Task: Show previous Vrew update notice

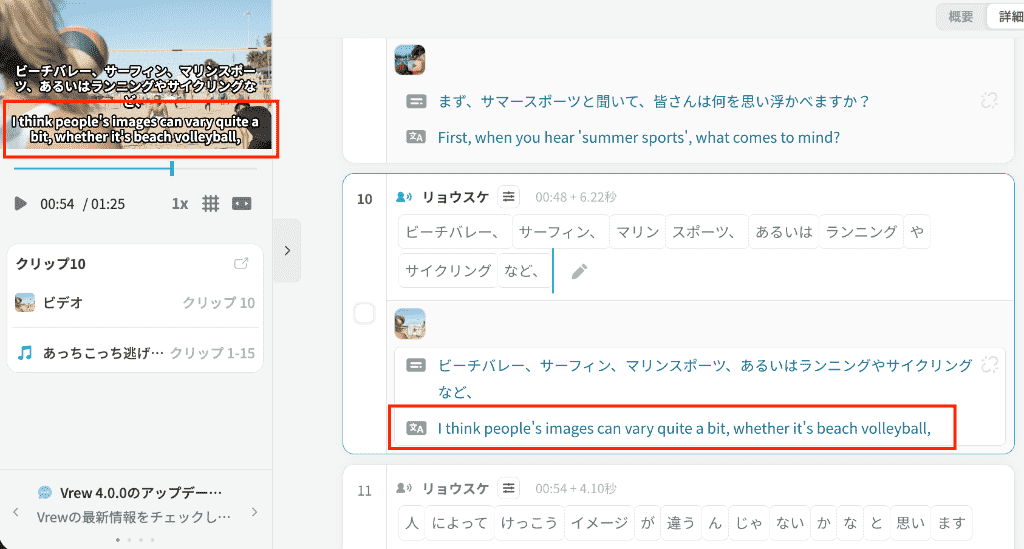Action: pos(16,512)
